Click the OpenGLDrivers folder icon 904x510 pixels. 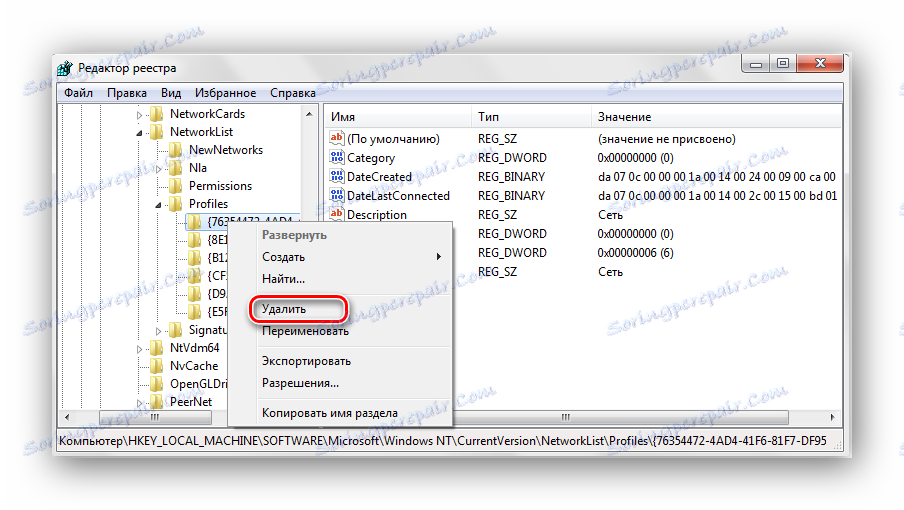coord(156,384)
